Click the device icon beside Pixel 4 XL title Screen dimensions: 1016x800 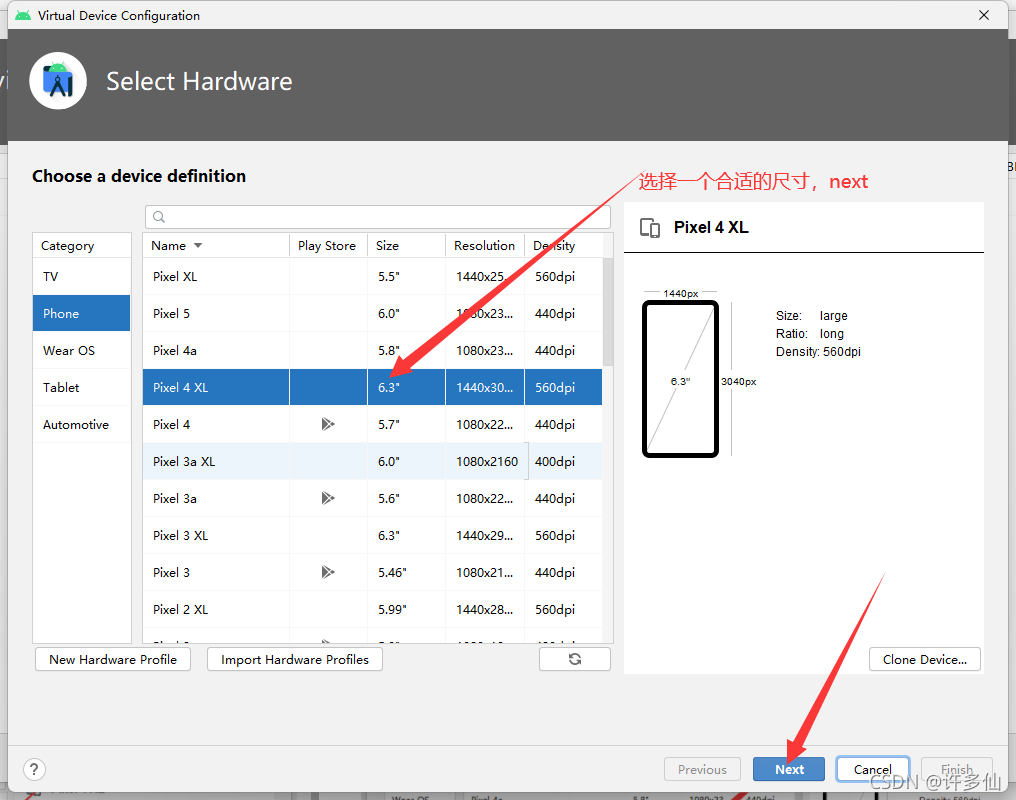click(650, 228)
